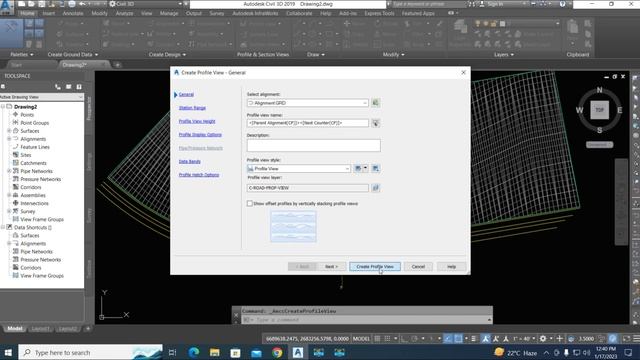Click the grid display icon in status bar
The height and width of the screenshot is (360, 640).
click(378, 338)
